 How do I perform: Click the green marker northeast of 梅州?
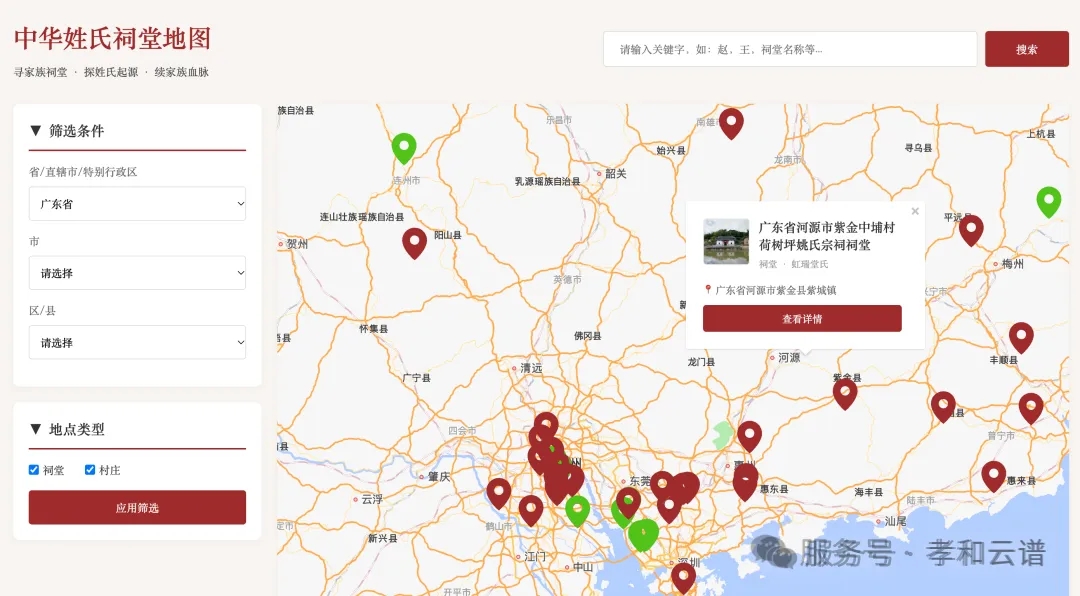[1049, 201]
